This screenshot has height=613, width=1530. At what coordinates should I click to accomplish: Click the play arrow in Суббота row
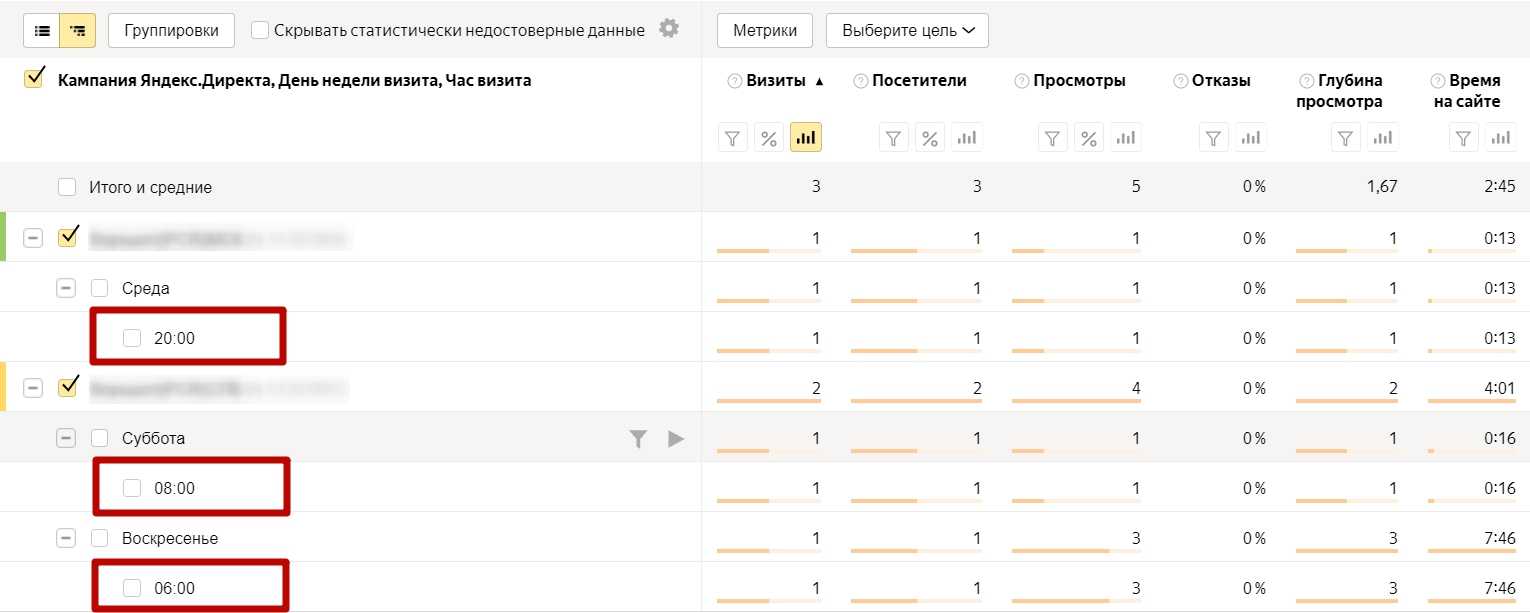click(x=676, y=438)
